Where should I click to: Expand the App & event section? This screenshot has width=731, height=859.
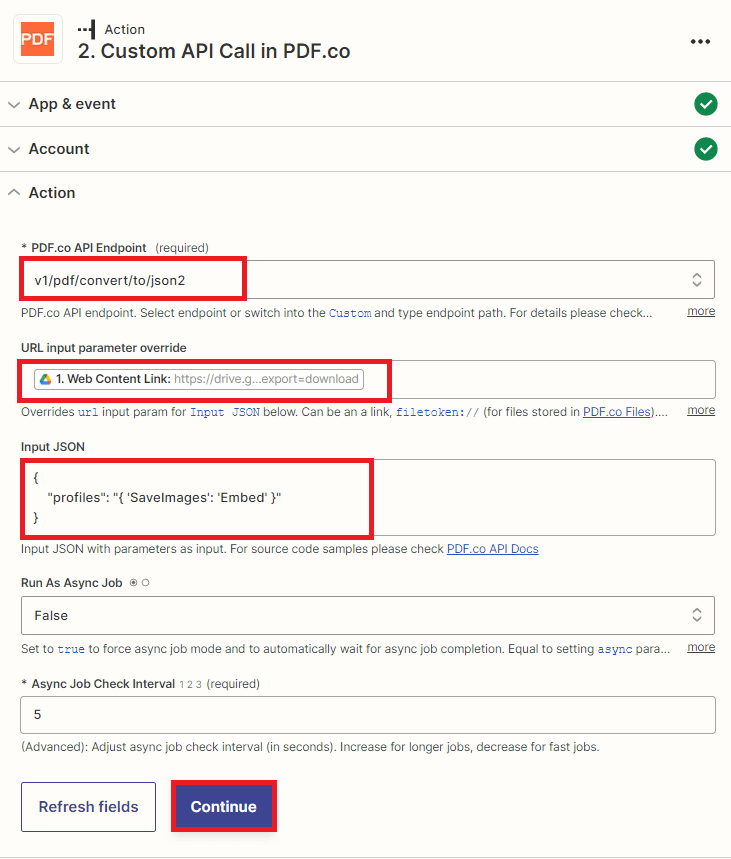tap(72, 104)
